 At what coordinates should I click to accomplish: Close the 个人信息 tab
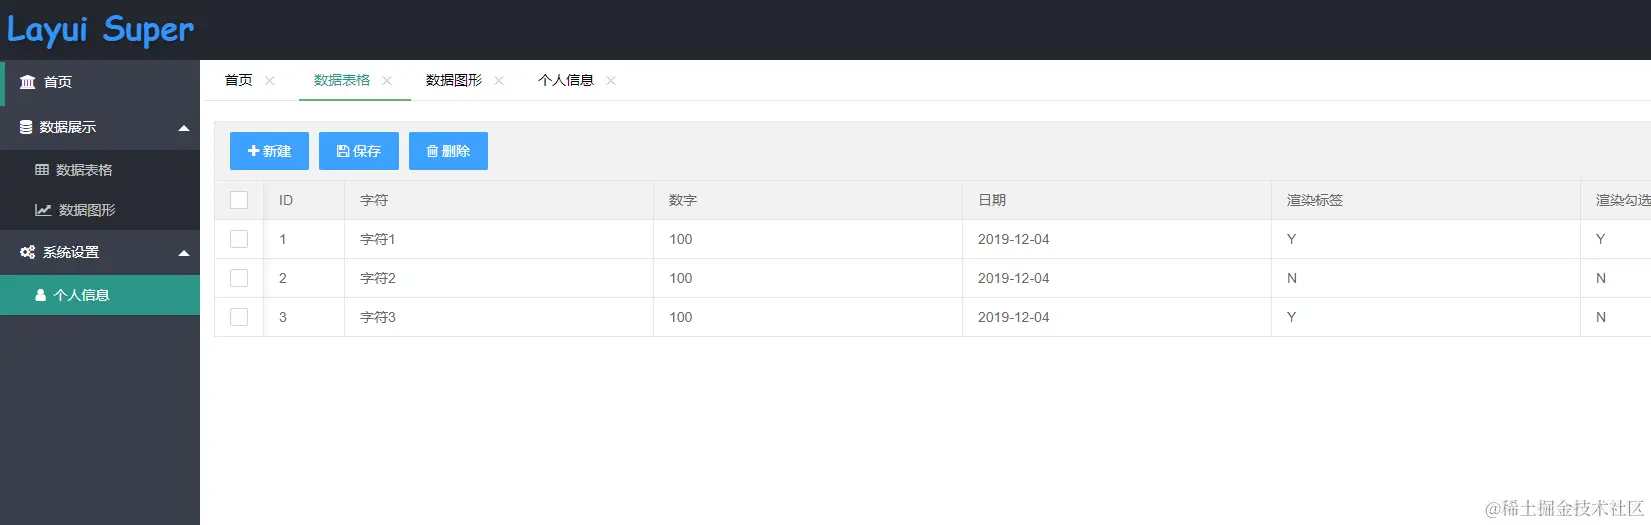(611, 81)
